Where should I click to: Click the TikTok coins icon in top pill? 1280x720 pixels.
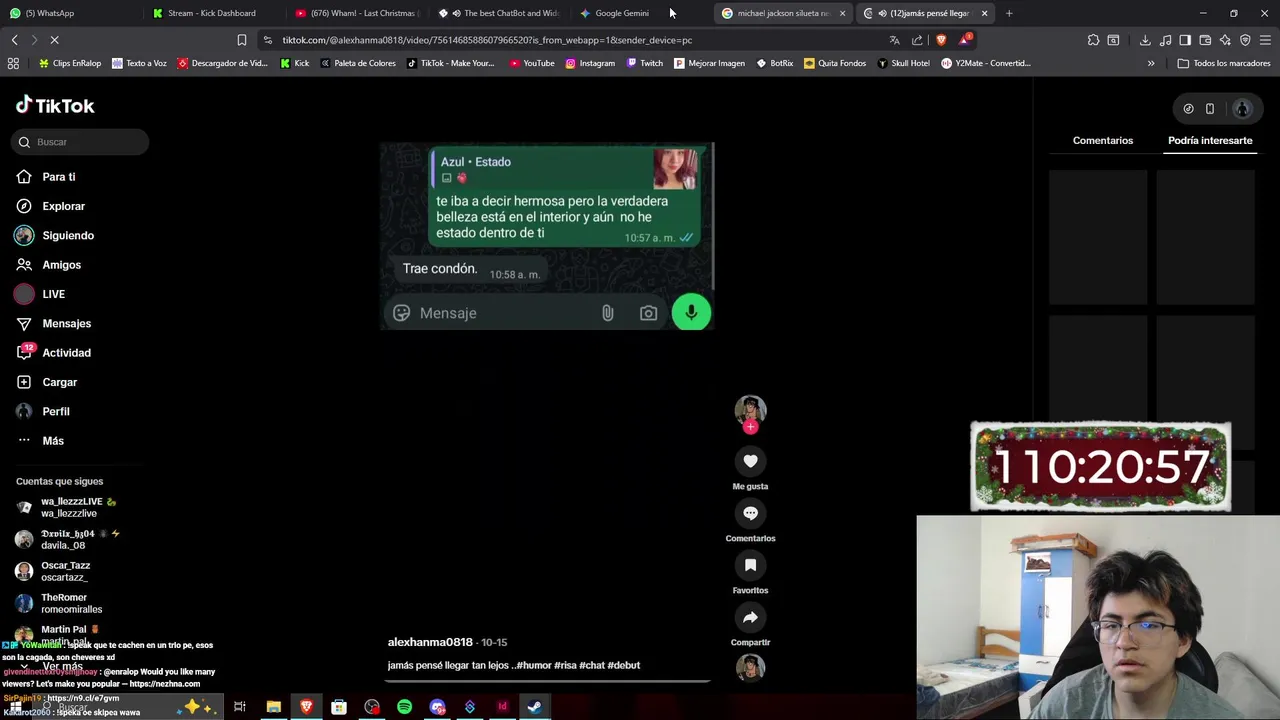[1188, 109]
